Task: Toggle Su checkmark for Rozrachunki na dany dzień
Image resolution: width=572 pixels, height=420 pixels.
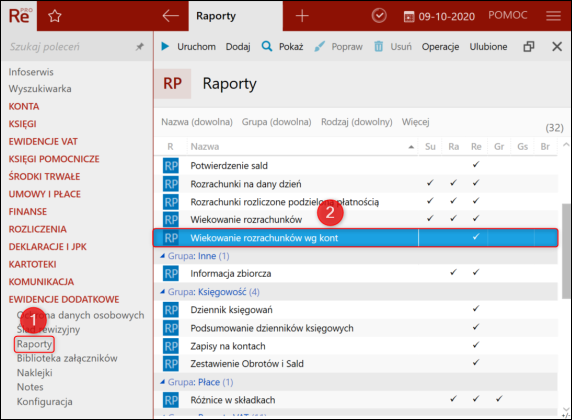Action: pyautogui.click(x=430, y=183)
